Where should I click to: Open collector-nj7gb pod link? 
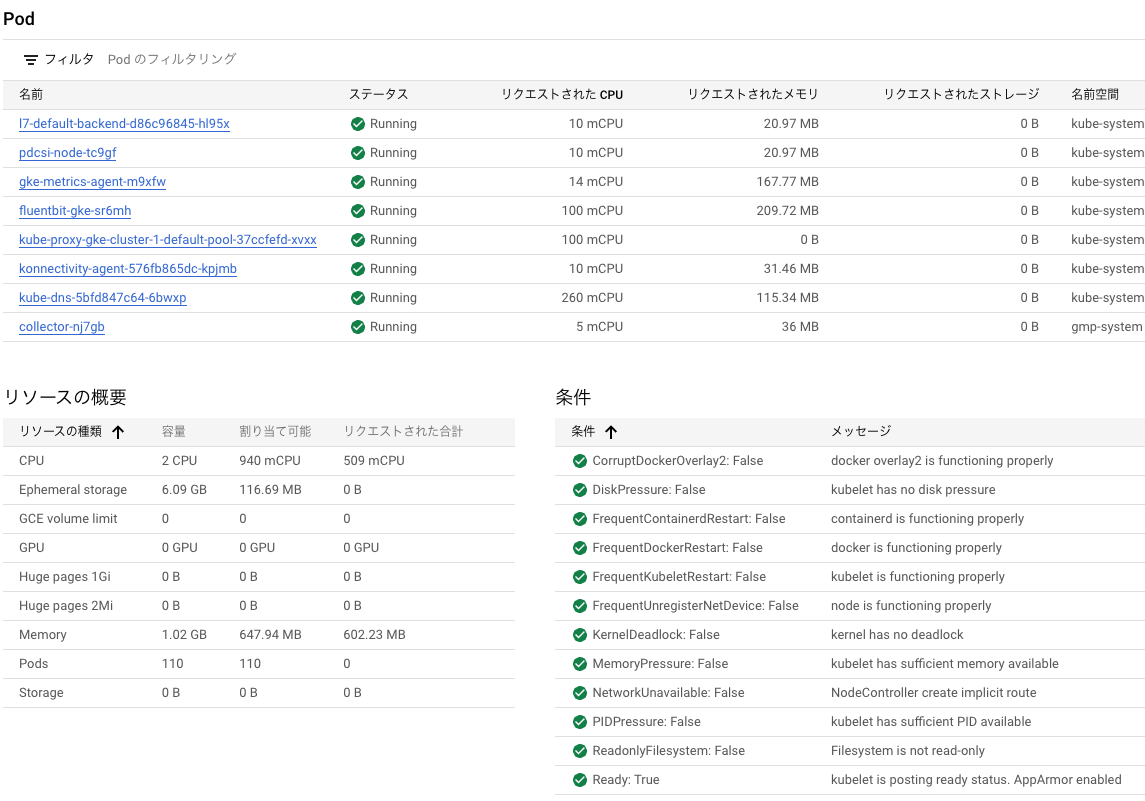pyautogui.click(x=61, y=327)
